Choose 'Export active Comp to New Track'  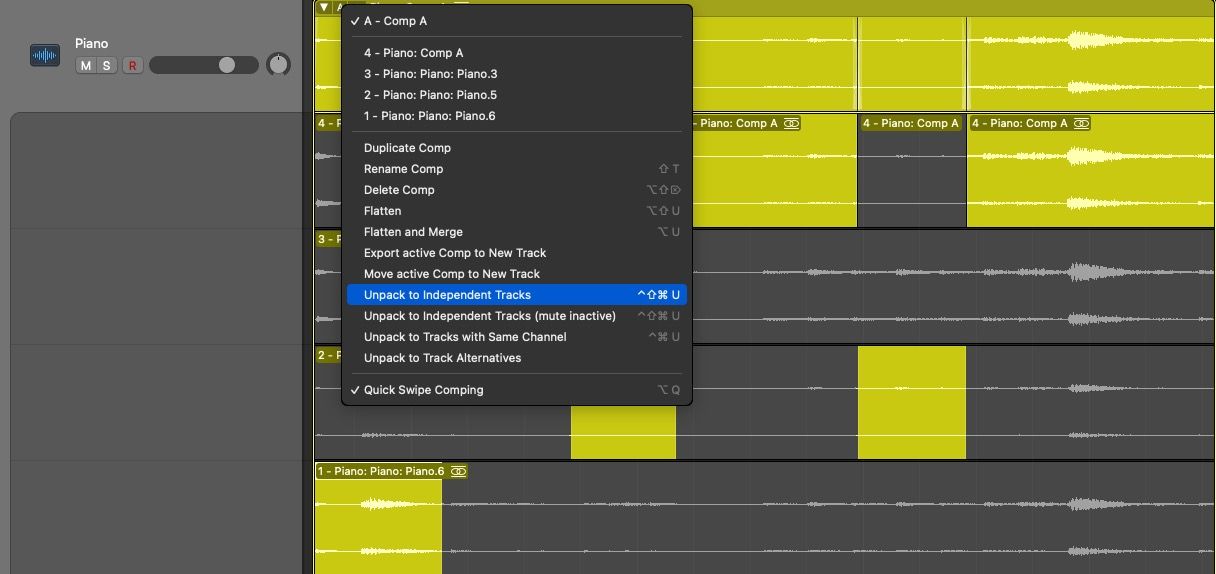[455, 253]
